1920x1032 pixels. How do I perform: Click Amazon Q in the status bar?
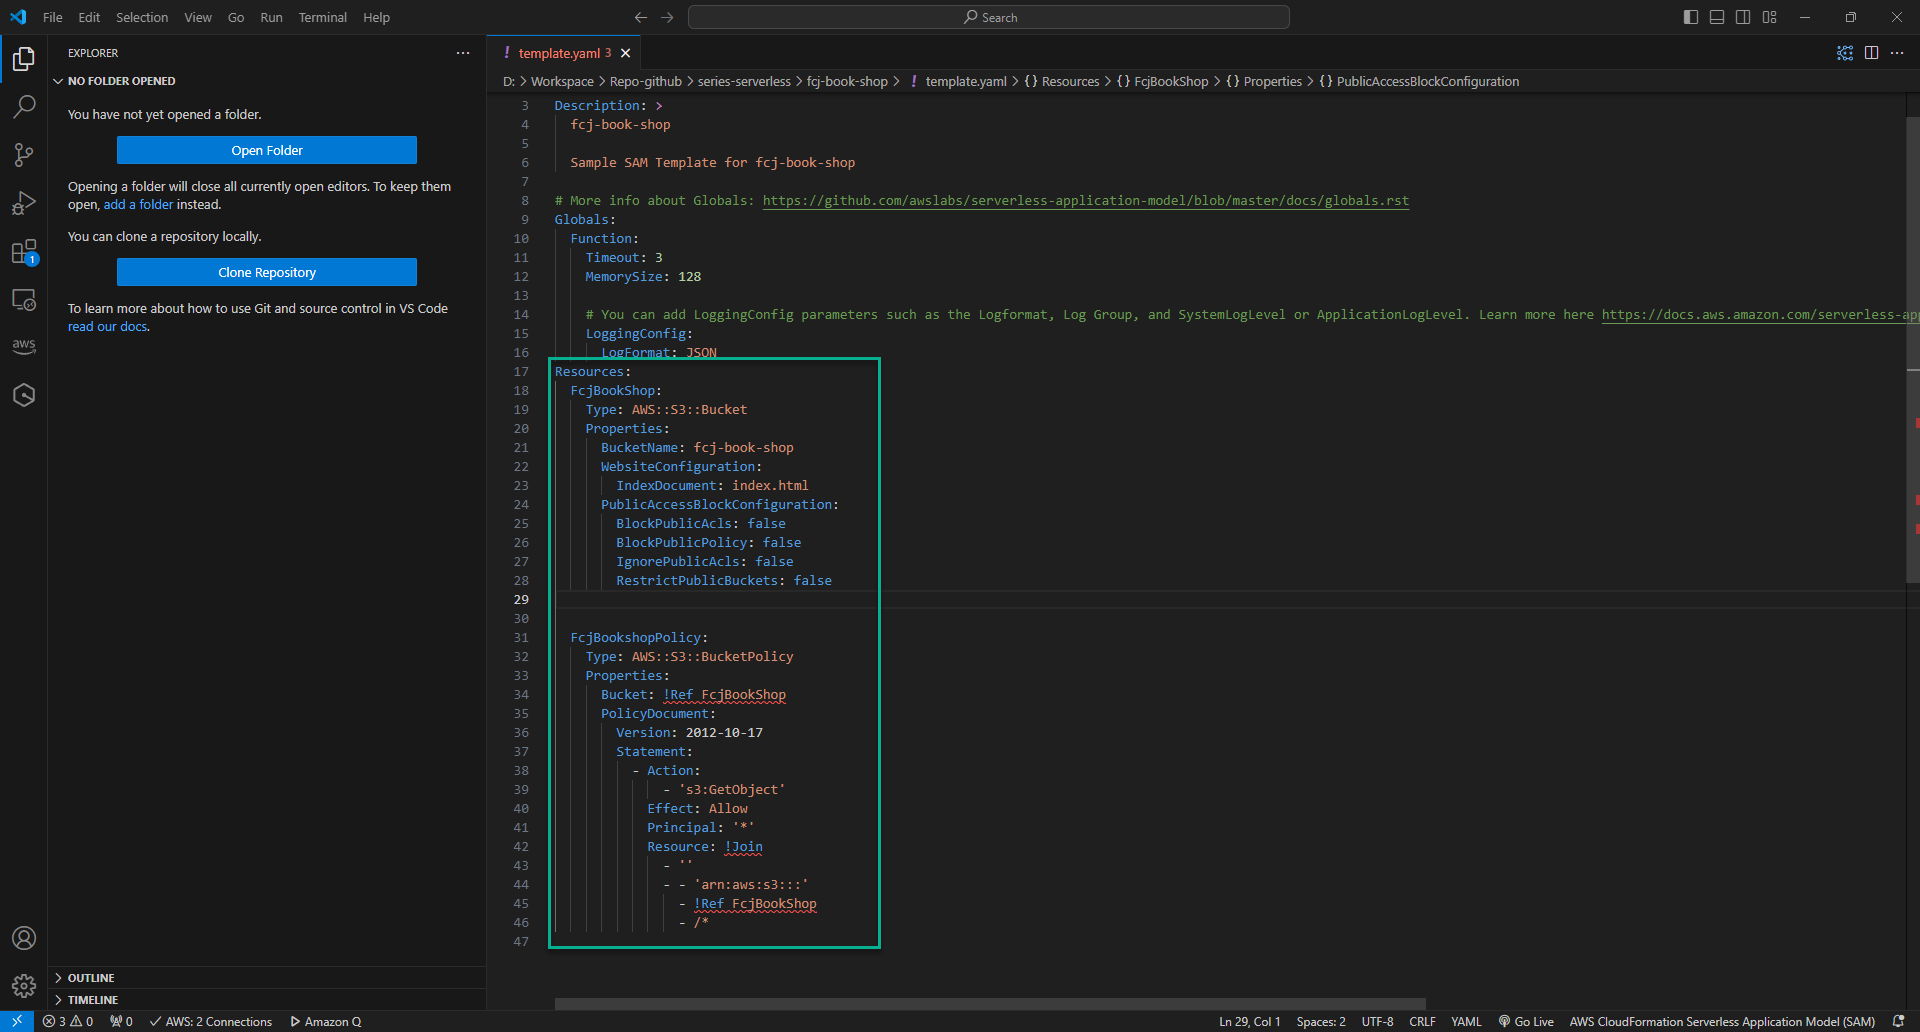pyautogui.click(x=326, y=1021)
